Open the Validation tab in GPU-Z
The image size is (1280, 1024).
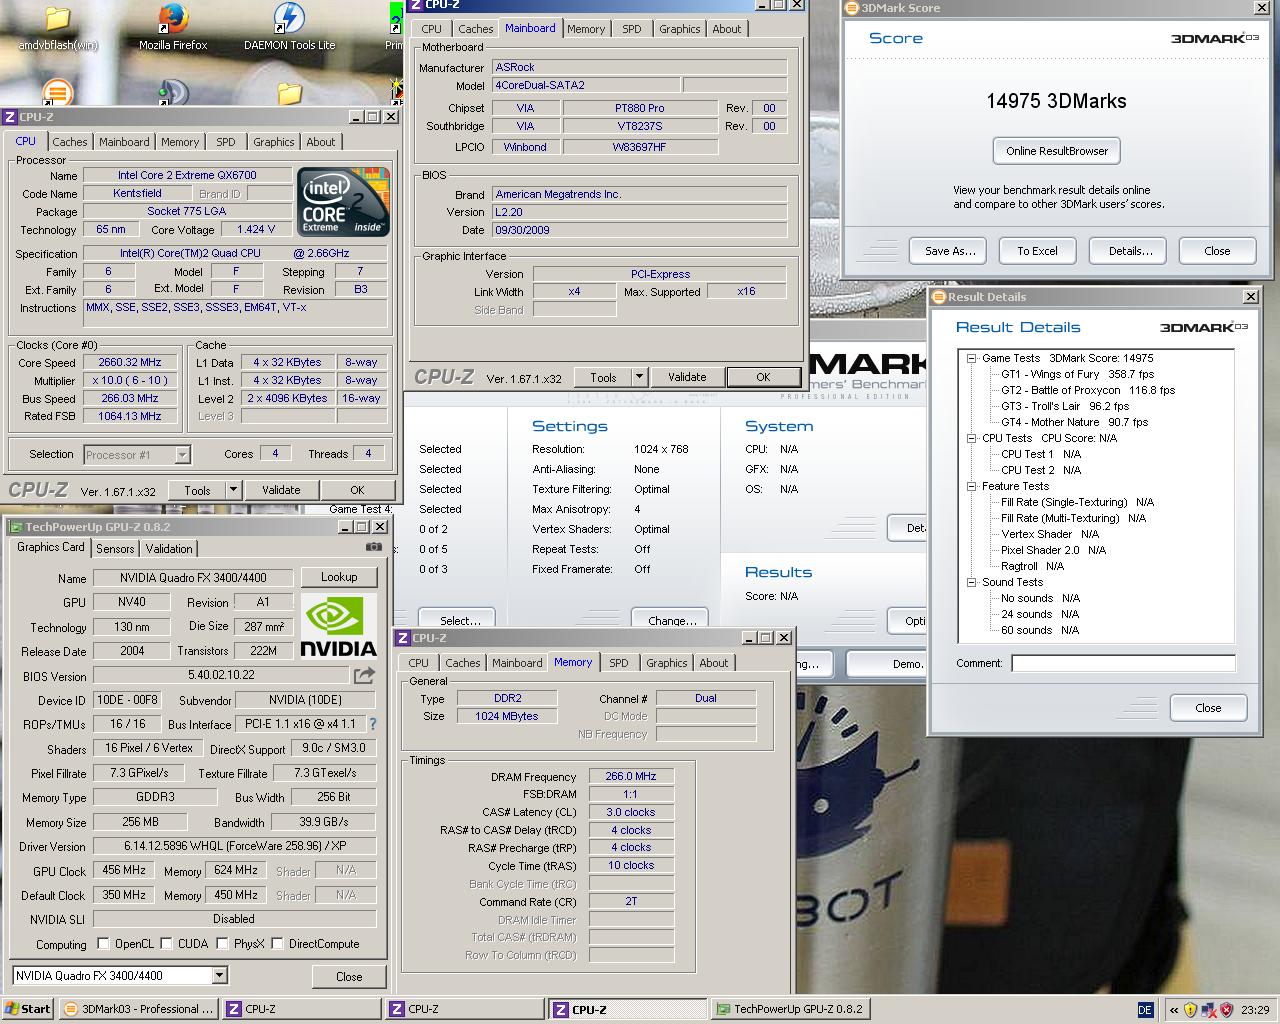pos(169,549)
